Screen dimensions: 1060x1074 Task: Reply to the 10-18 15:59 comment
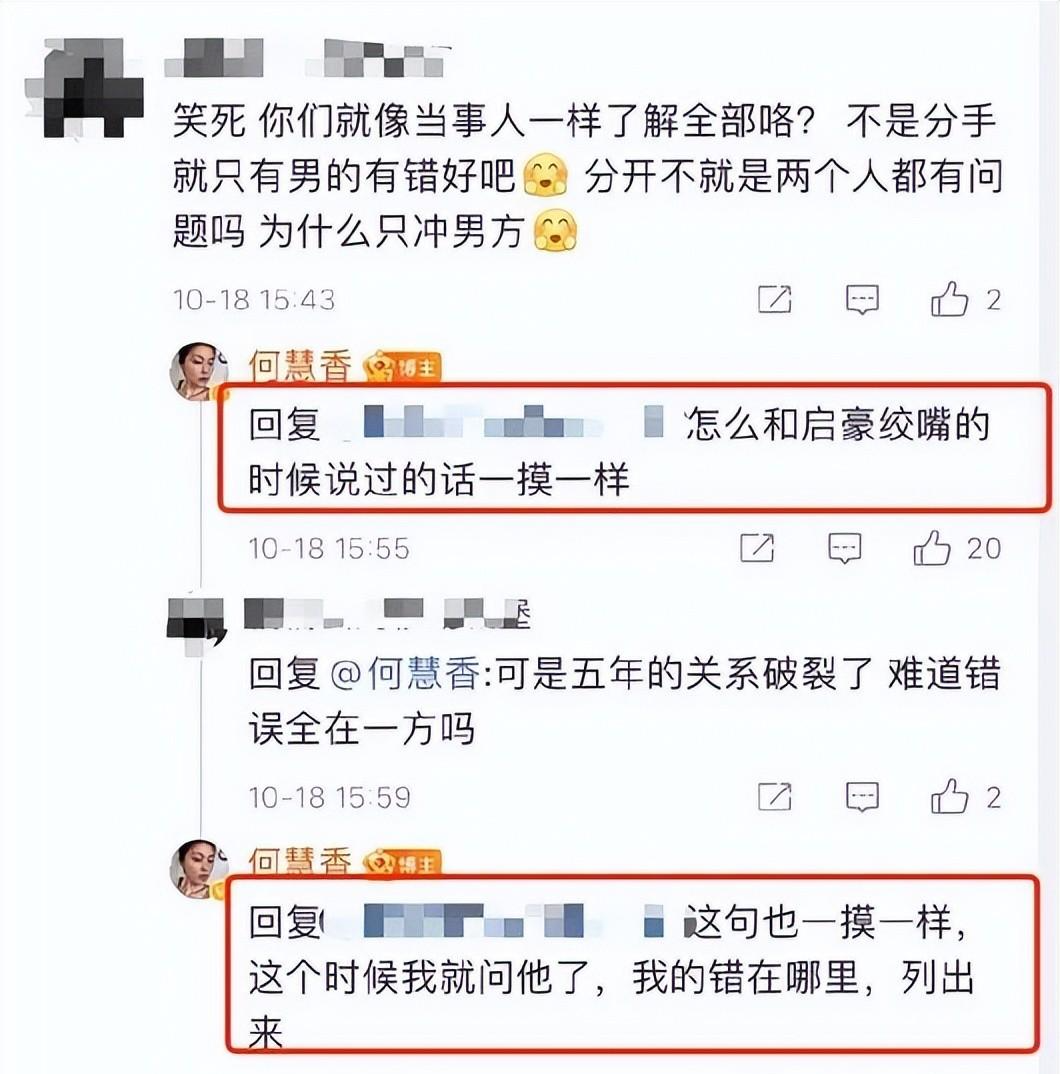[862, 797]
